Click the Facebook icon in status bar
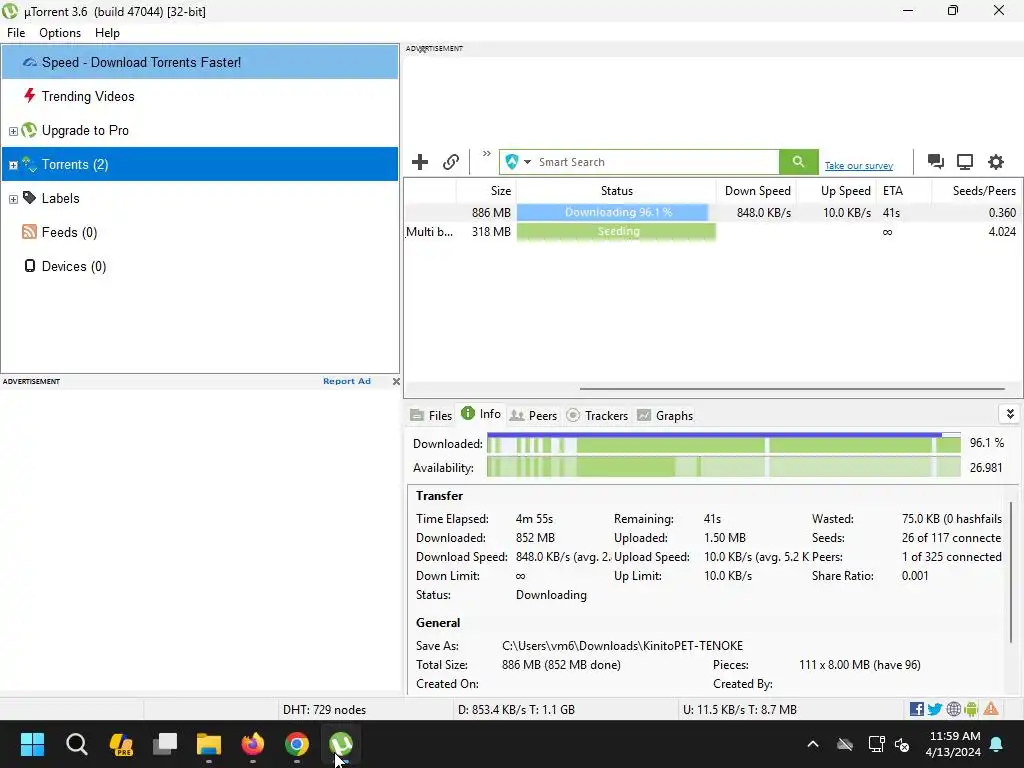The width and height of the screenshot is (1024, 768). [x=916, y=709]
